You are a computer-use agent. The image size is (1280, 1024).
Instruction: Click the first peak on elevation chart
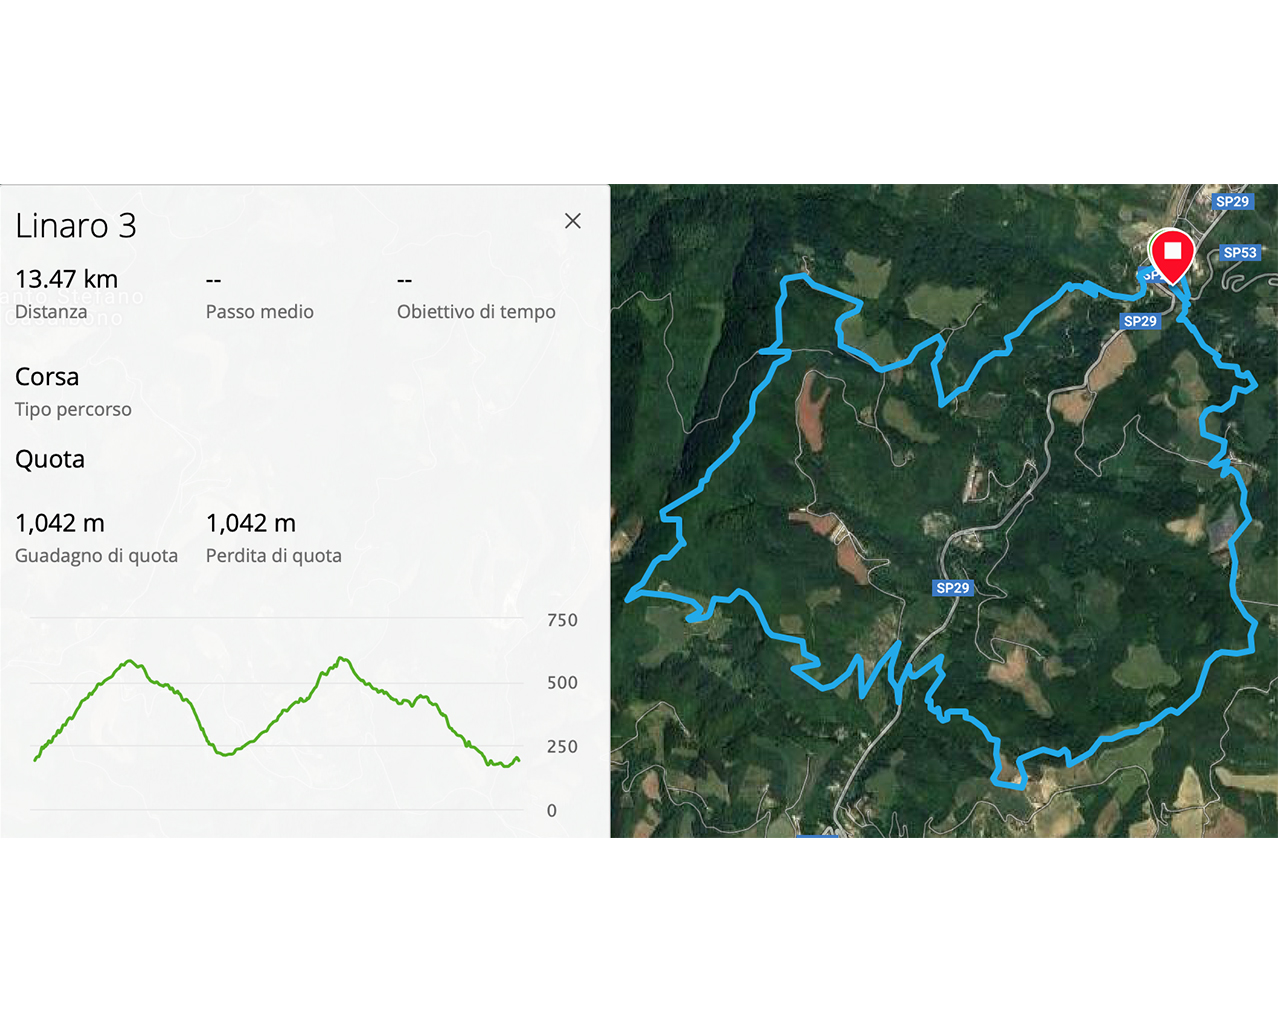pyautogui.click(x=129, y=662)
